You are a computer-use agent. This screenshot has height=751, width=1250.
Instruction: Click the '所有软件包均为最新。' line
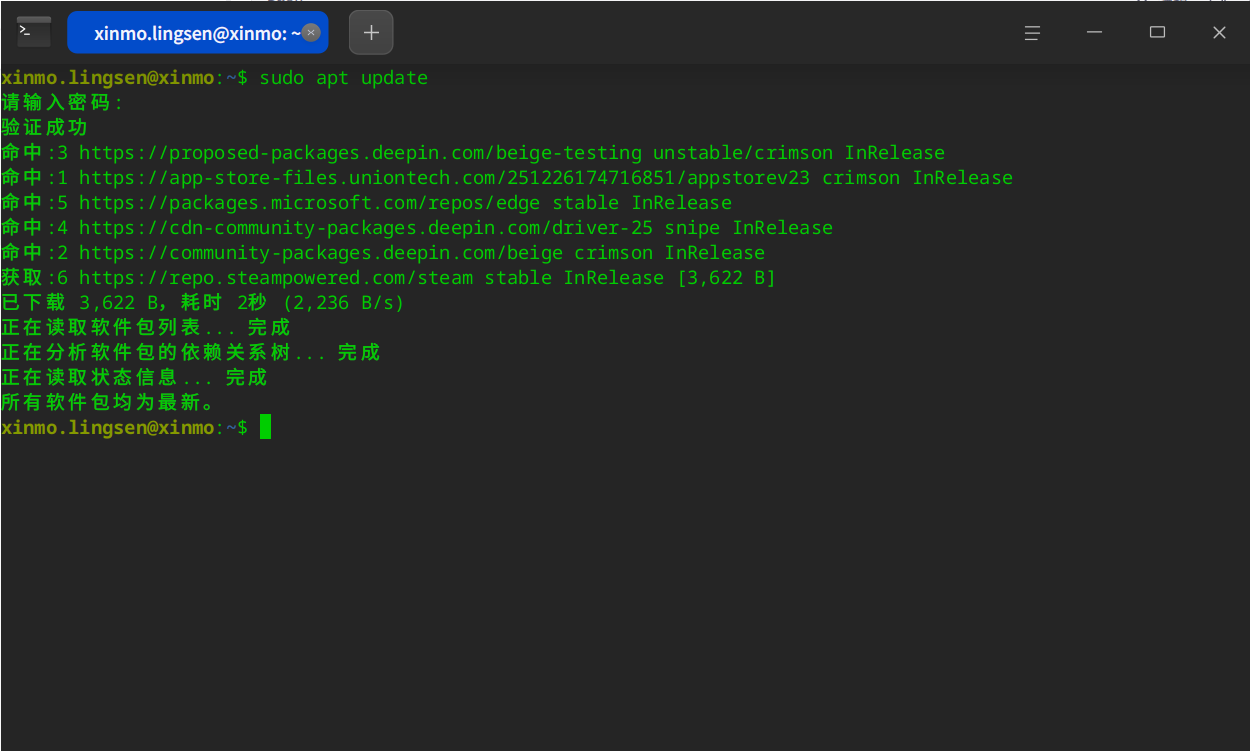(x=108, y=403)
